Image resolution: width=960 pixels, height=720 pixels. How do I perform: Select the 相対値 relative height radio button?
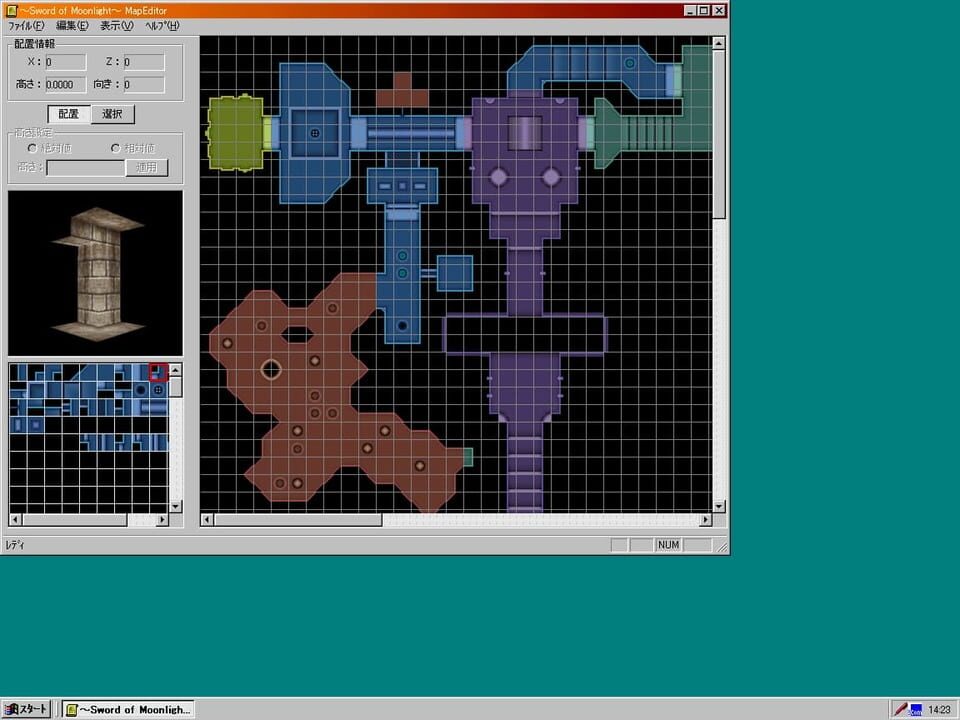click(x=116, y=148)
